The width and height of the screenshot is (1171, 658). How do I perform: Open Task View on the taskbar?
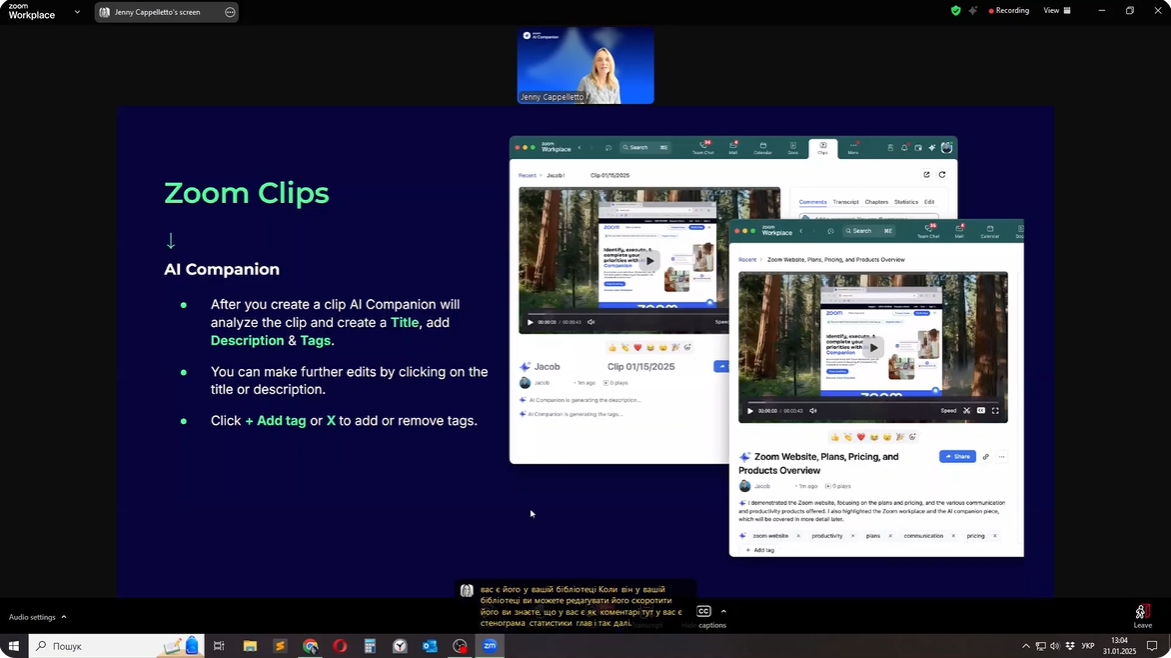(x=219, y=646)
